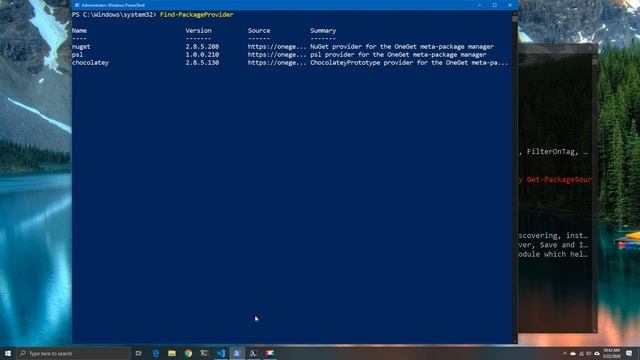Show hidden system tray icons

(x=565, y=353)
